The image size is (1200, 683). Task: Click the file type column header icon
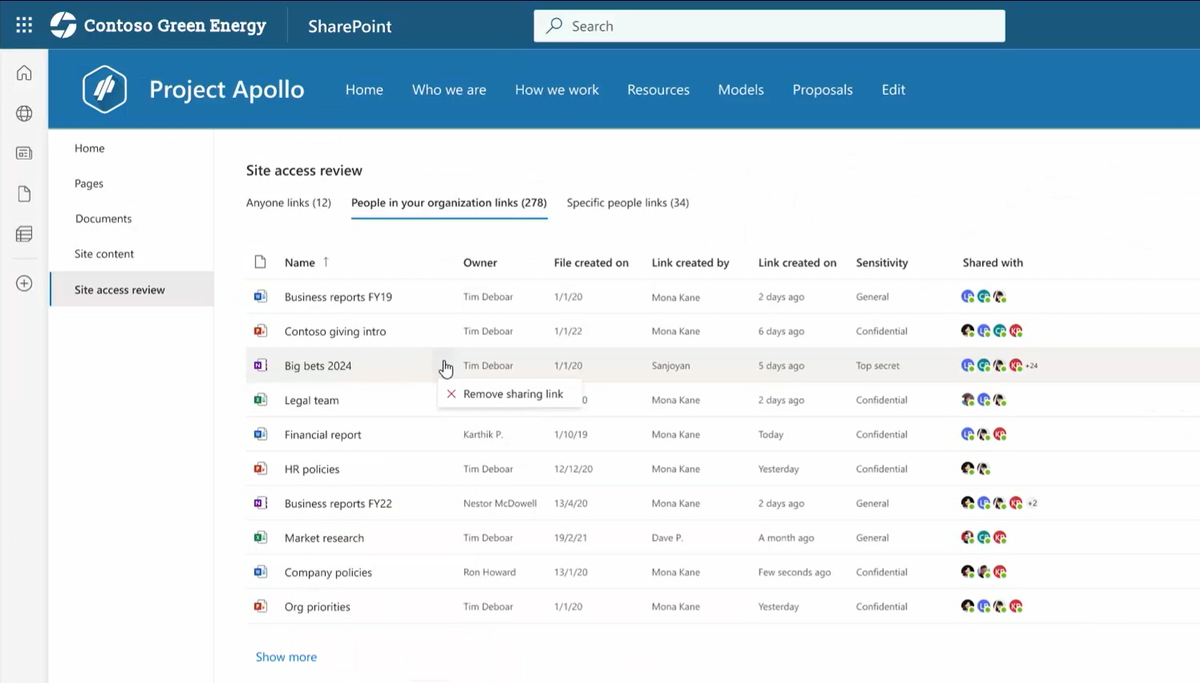point(260,263)
